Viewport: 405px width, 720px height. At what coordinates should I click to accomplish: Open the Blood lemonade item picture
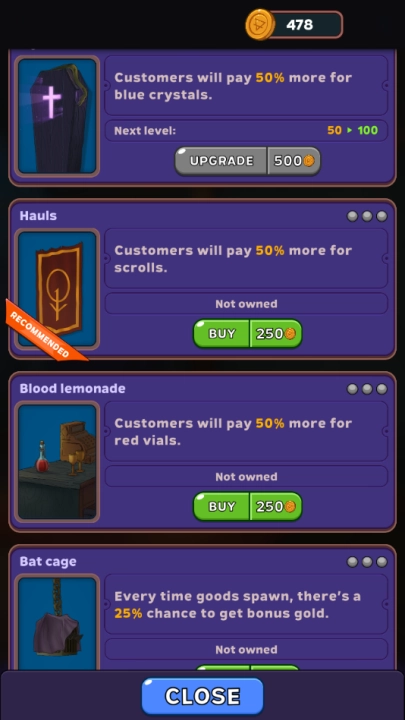tap(57, 461)
